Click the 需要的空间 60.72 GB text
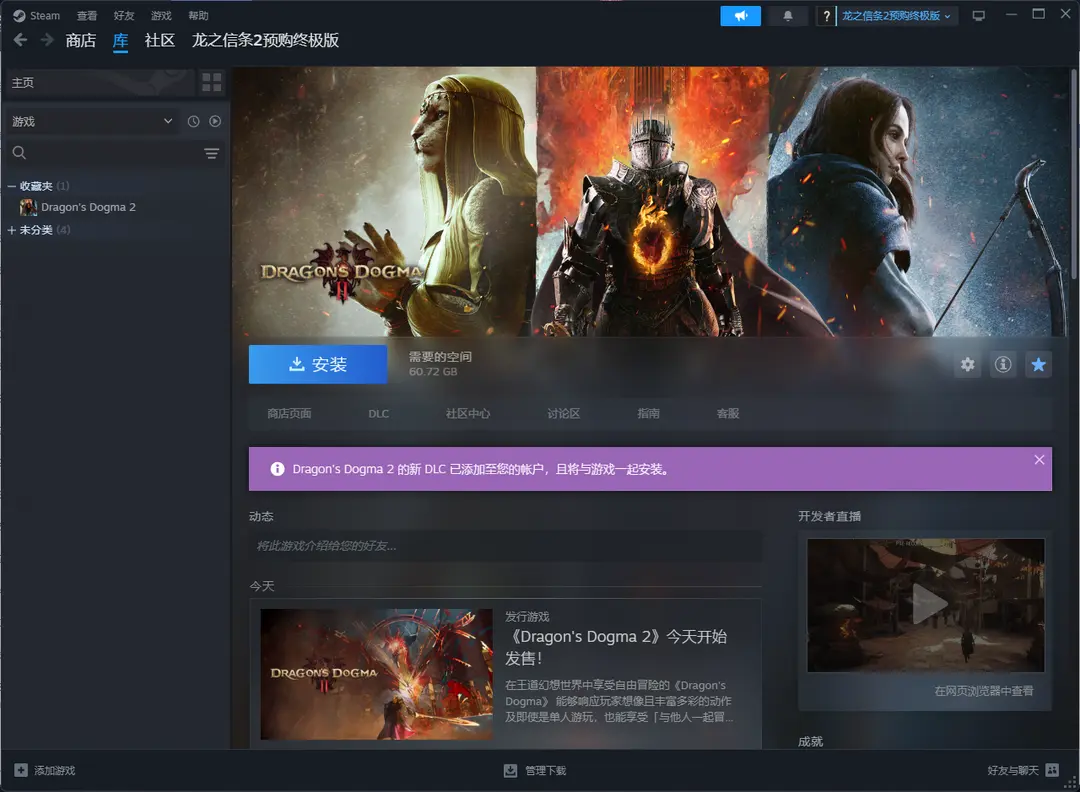 coord(440,364)
